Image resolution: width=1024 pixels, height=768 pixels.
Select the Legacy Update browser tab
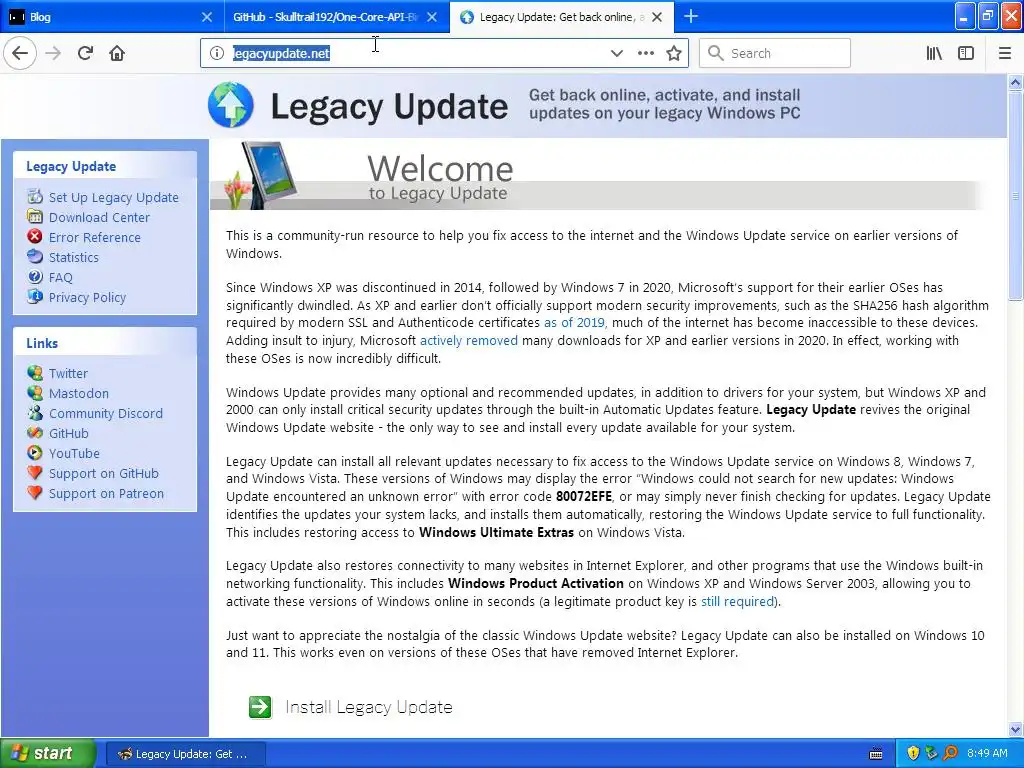pyautogui.click(x=562, y=17)
